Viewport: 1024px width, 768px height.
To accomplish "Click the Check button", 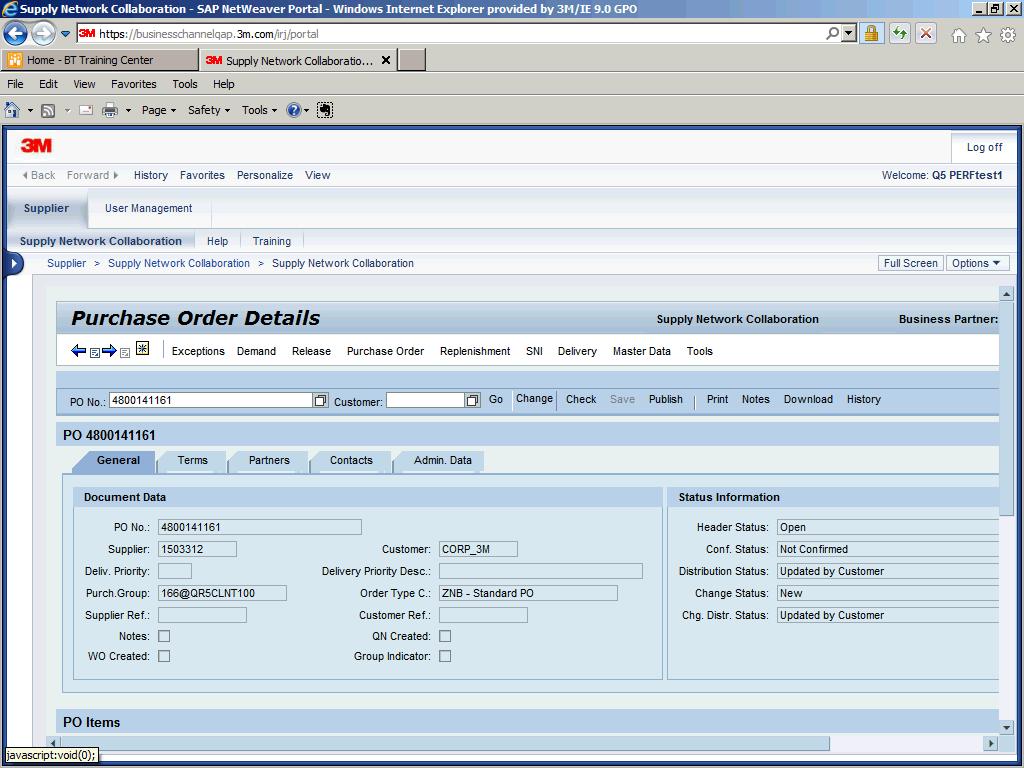I will click(x=581, y=399).
